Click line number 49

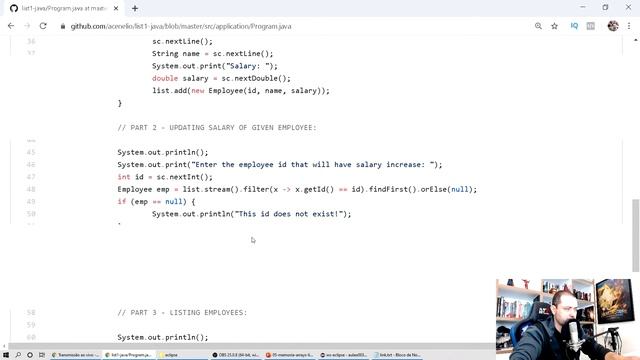[x=31, y=201]
